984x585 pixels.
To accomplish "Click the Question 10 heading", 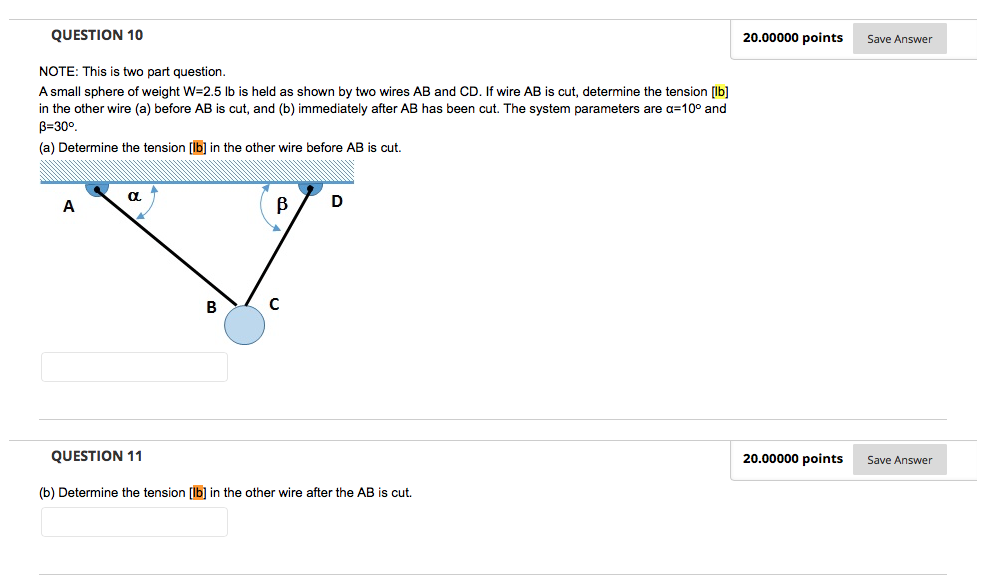I will [x=97, y=35].
